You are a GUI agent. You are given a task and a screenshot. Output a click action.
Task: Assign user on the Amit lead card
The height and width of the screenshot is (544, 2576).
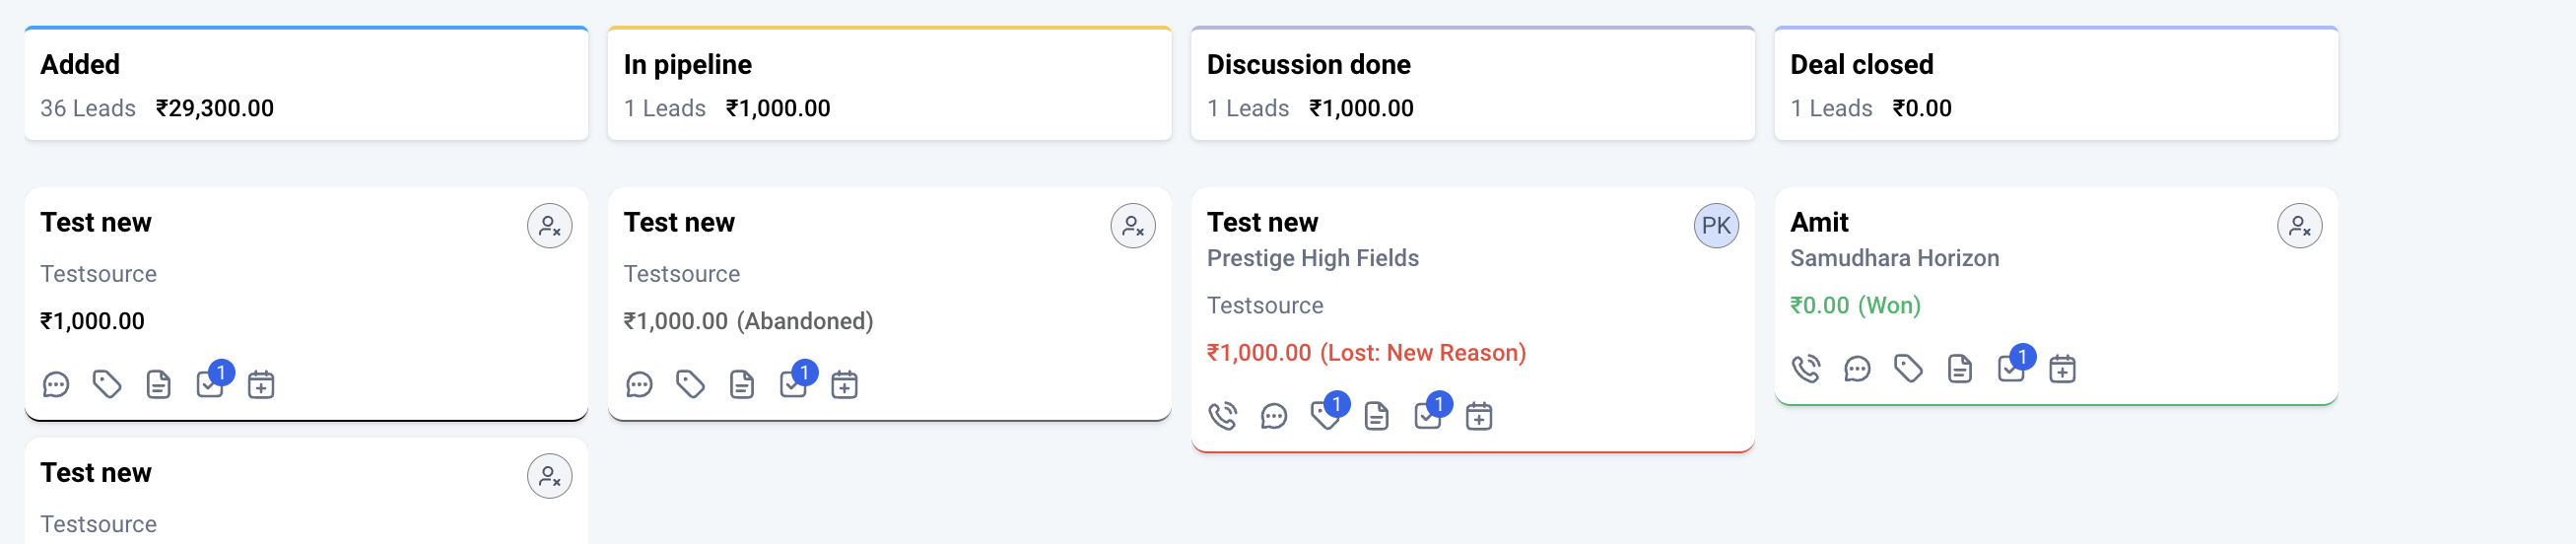point(2299,226)
